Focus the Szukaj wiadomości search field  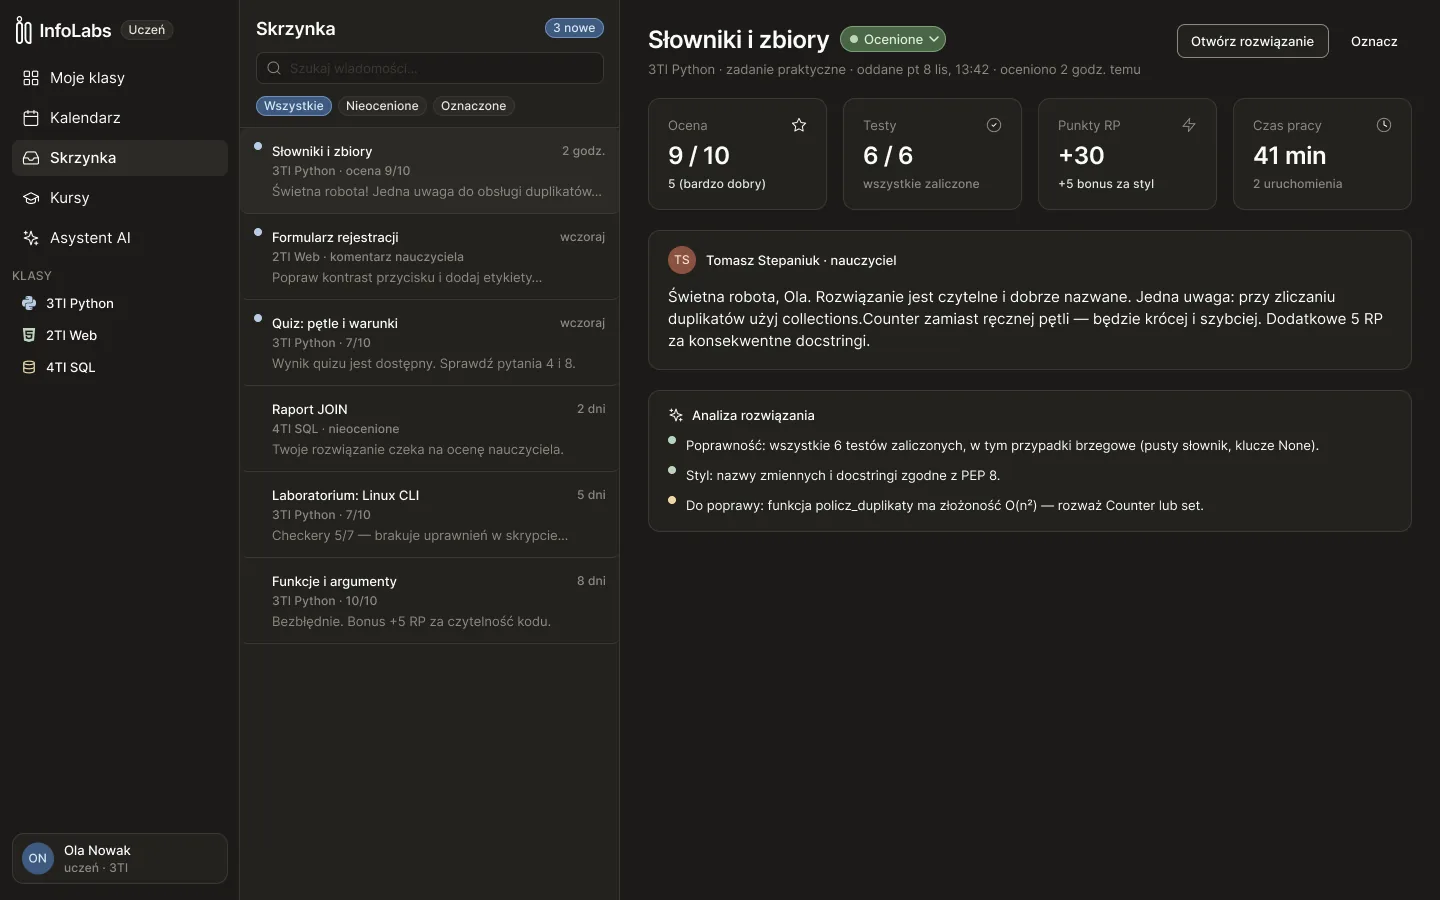point(430,68)
